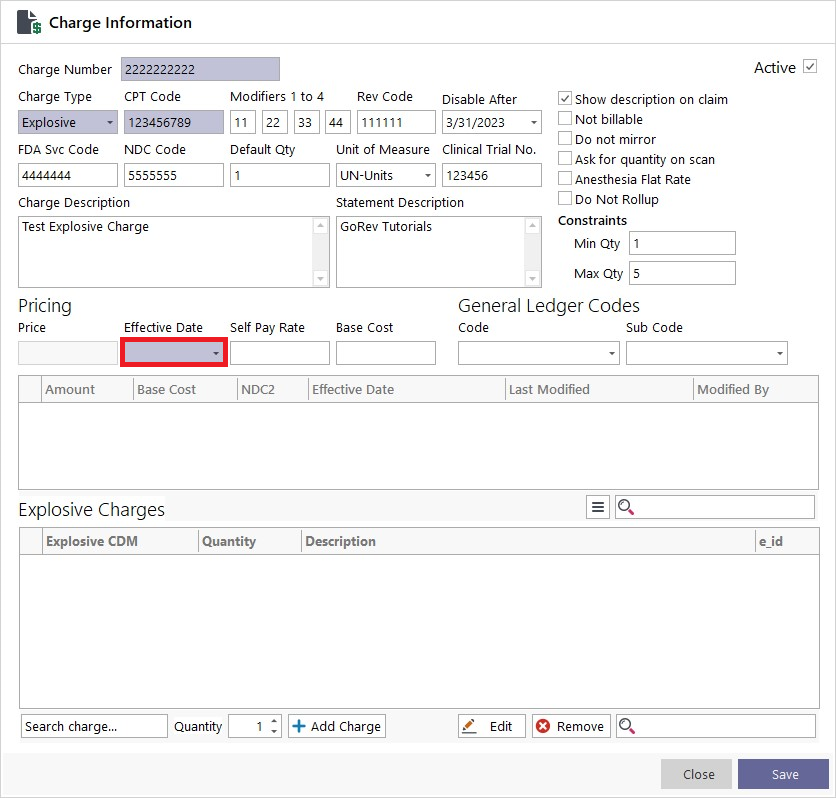836x798 pixels.
Task: Click the e_id column header
Action: [787, 541]
